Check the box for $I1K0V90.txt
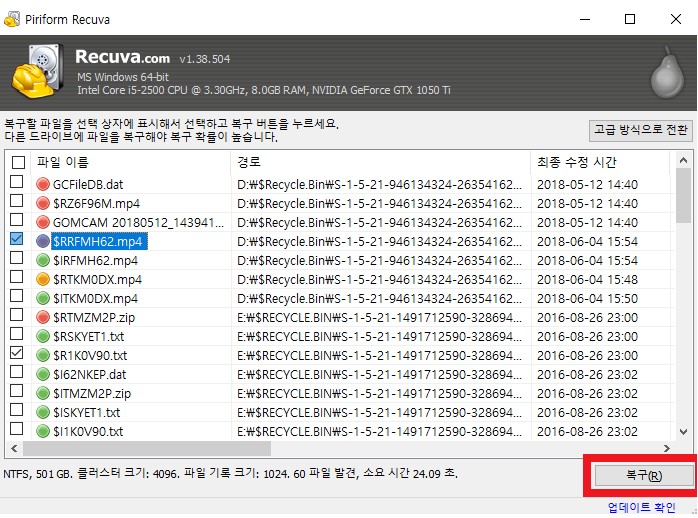698x518 pixels. (16, 429)
